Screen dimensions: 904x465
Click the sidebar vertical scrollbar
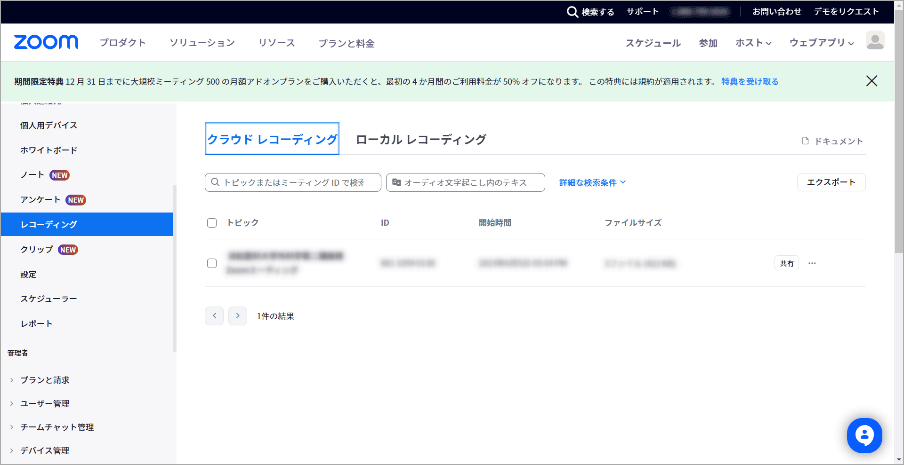(175, 268)
